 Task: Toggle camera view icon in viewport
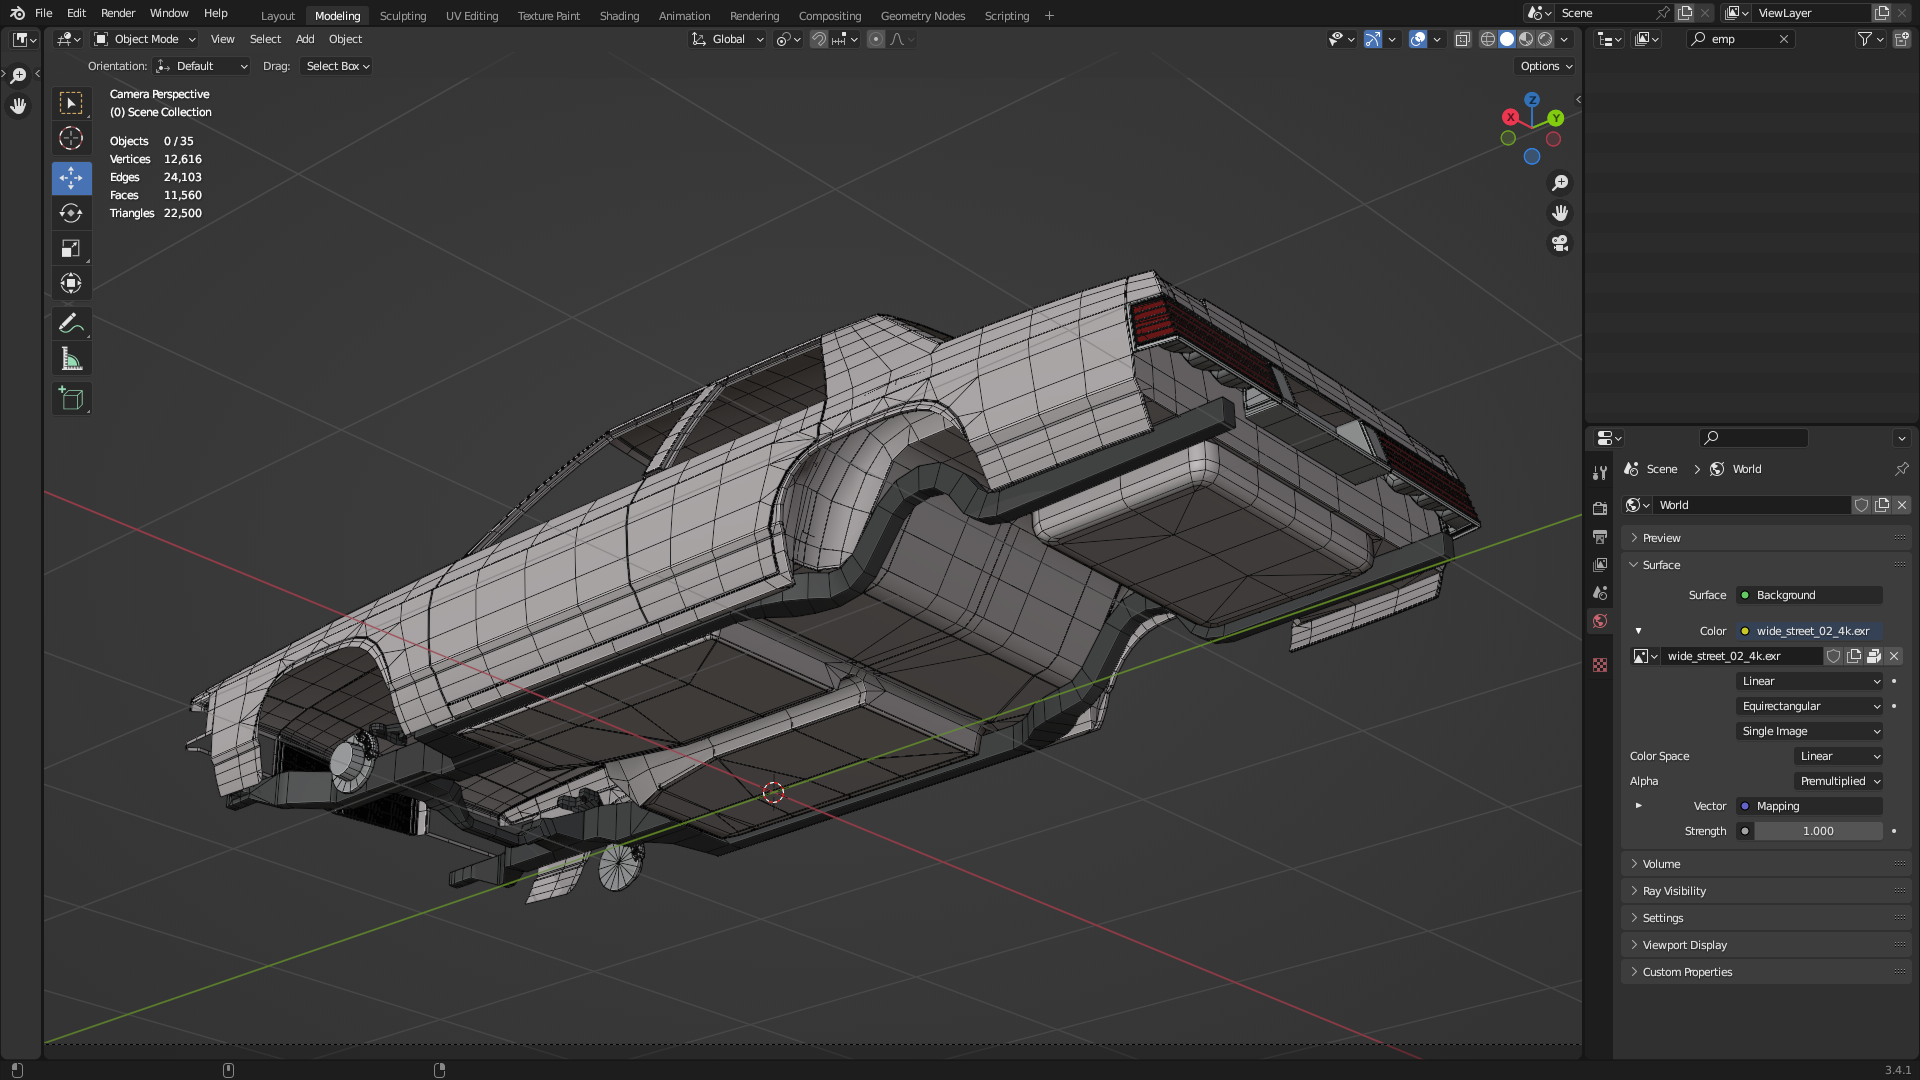click(1559, 243)
